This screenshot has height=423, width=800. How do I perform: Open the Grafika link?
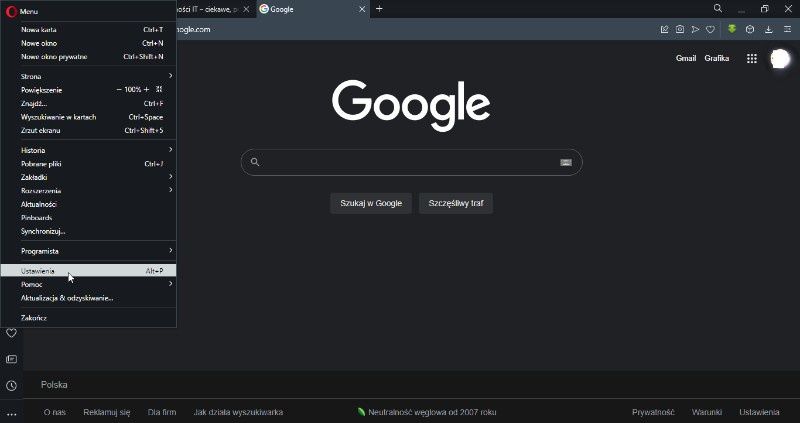[716, 58]
